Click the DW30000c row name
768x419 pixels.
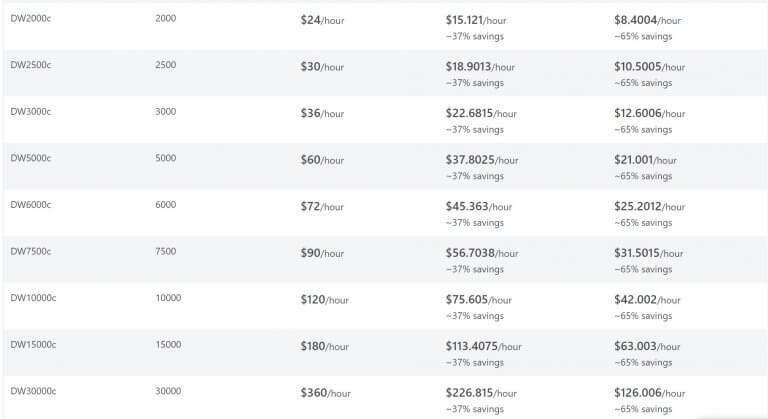click(x=33, y=391)
